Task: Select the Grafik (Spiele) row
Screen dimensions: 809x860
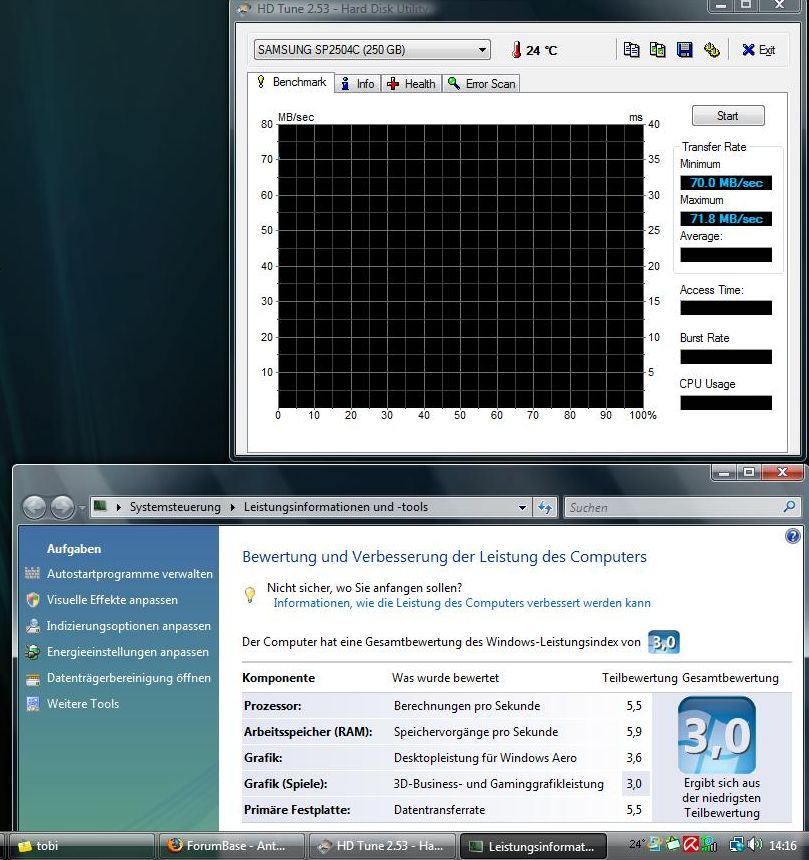Action: click(x=446, y=784)
